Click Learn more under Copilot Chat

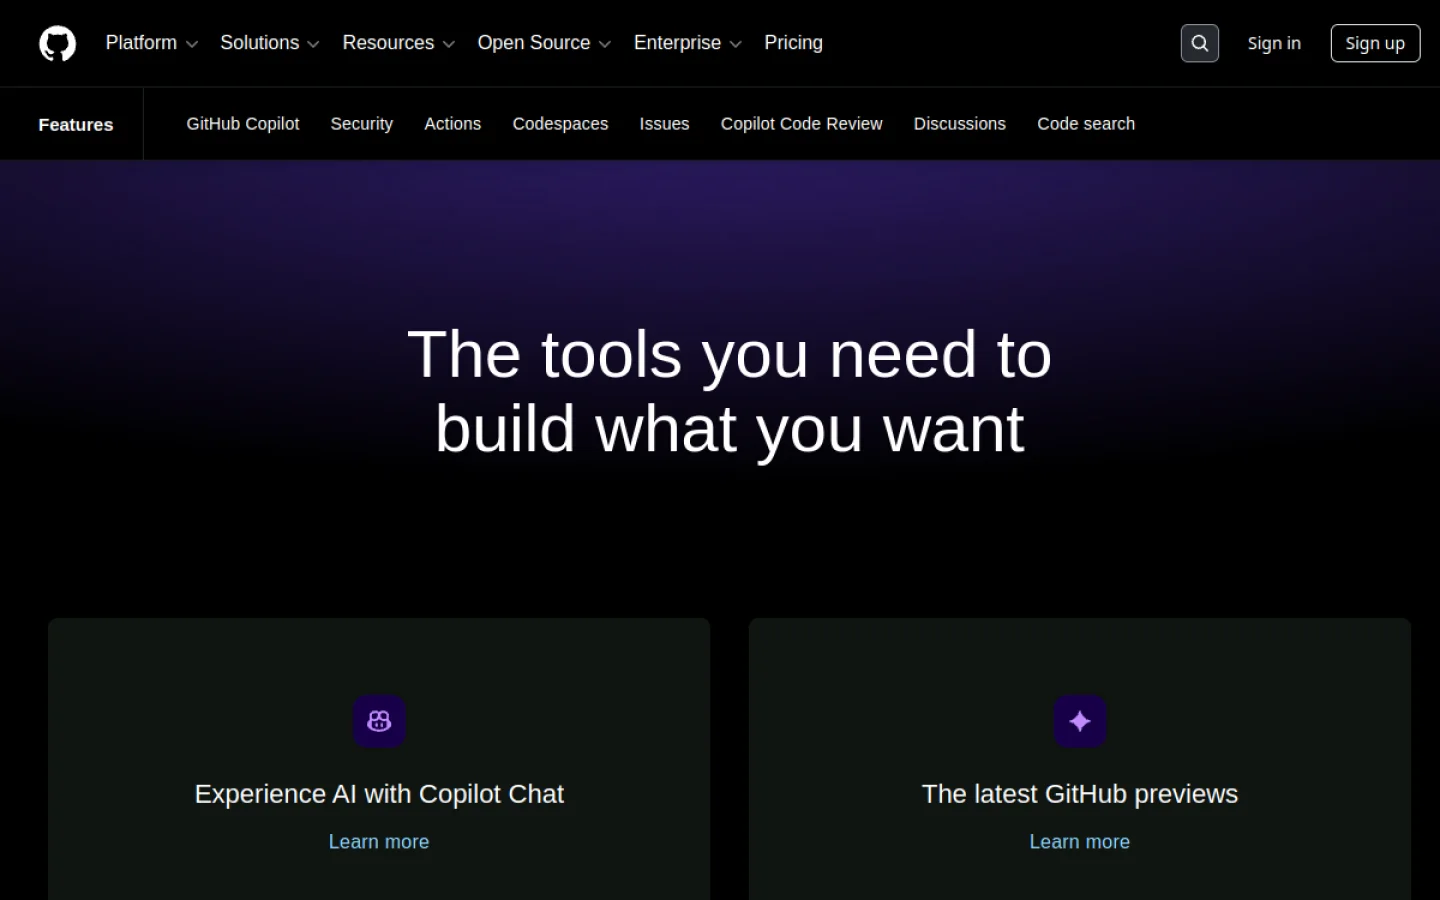[x=379, y=842]
